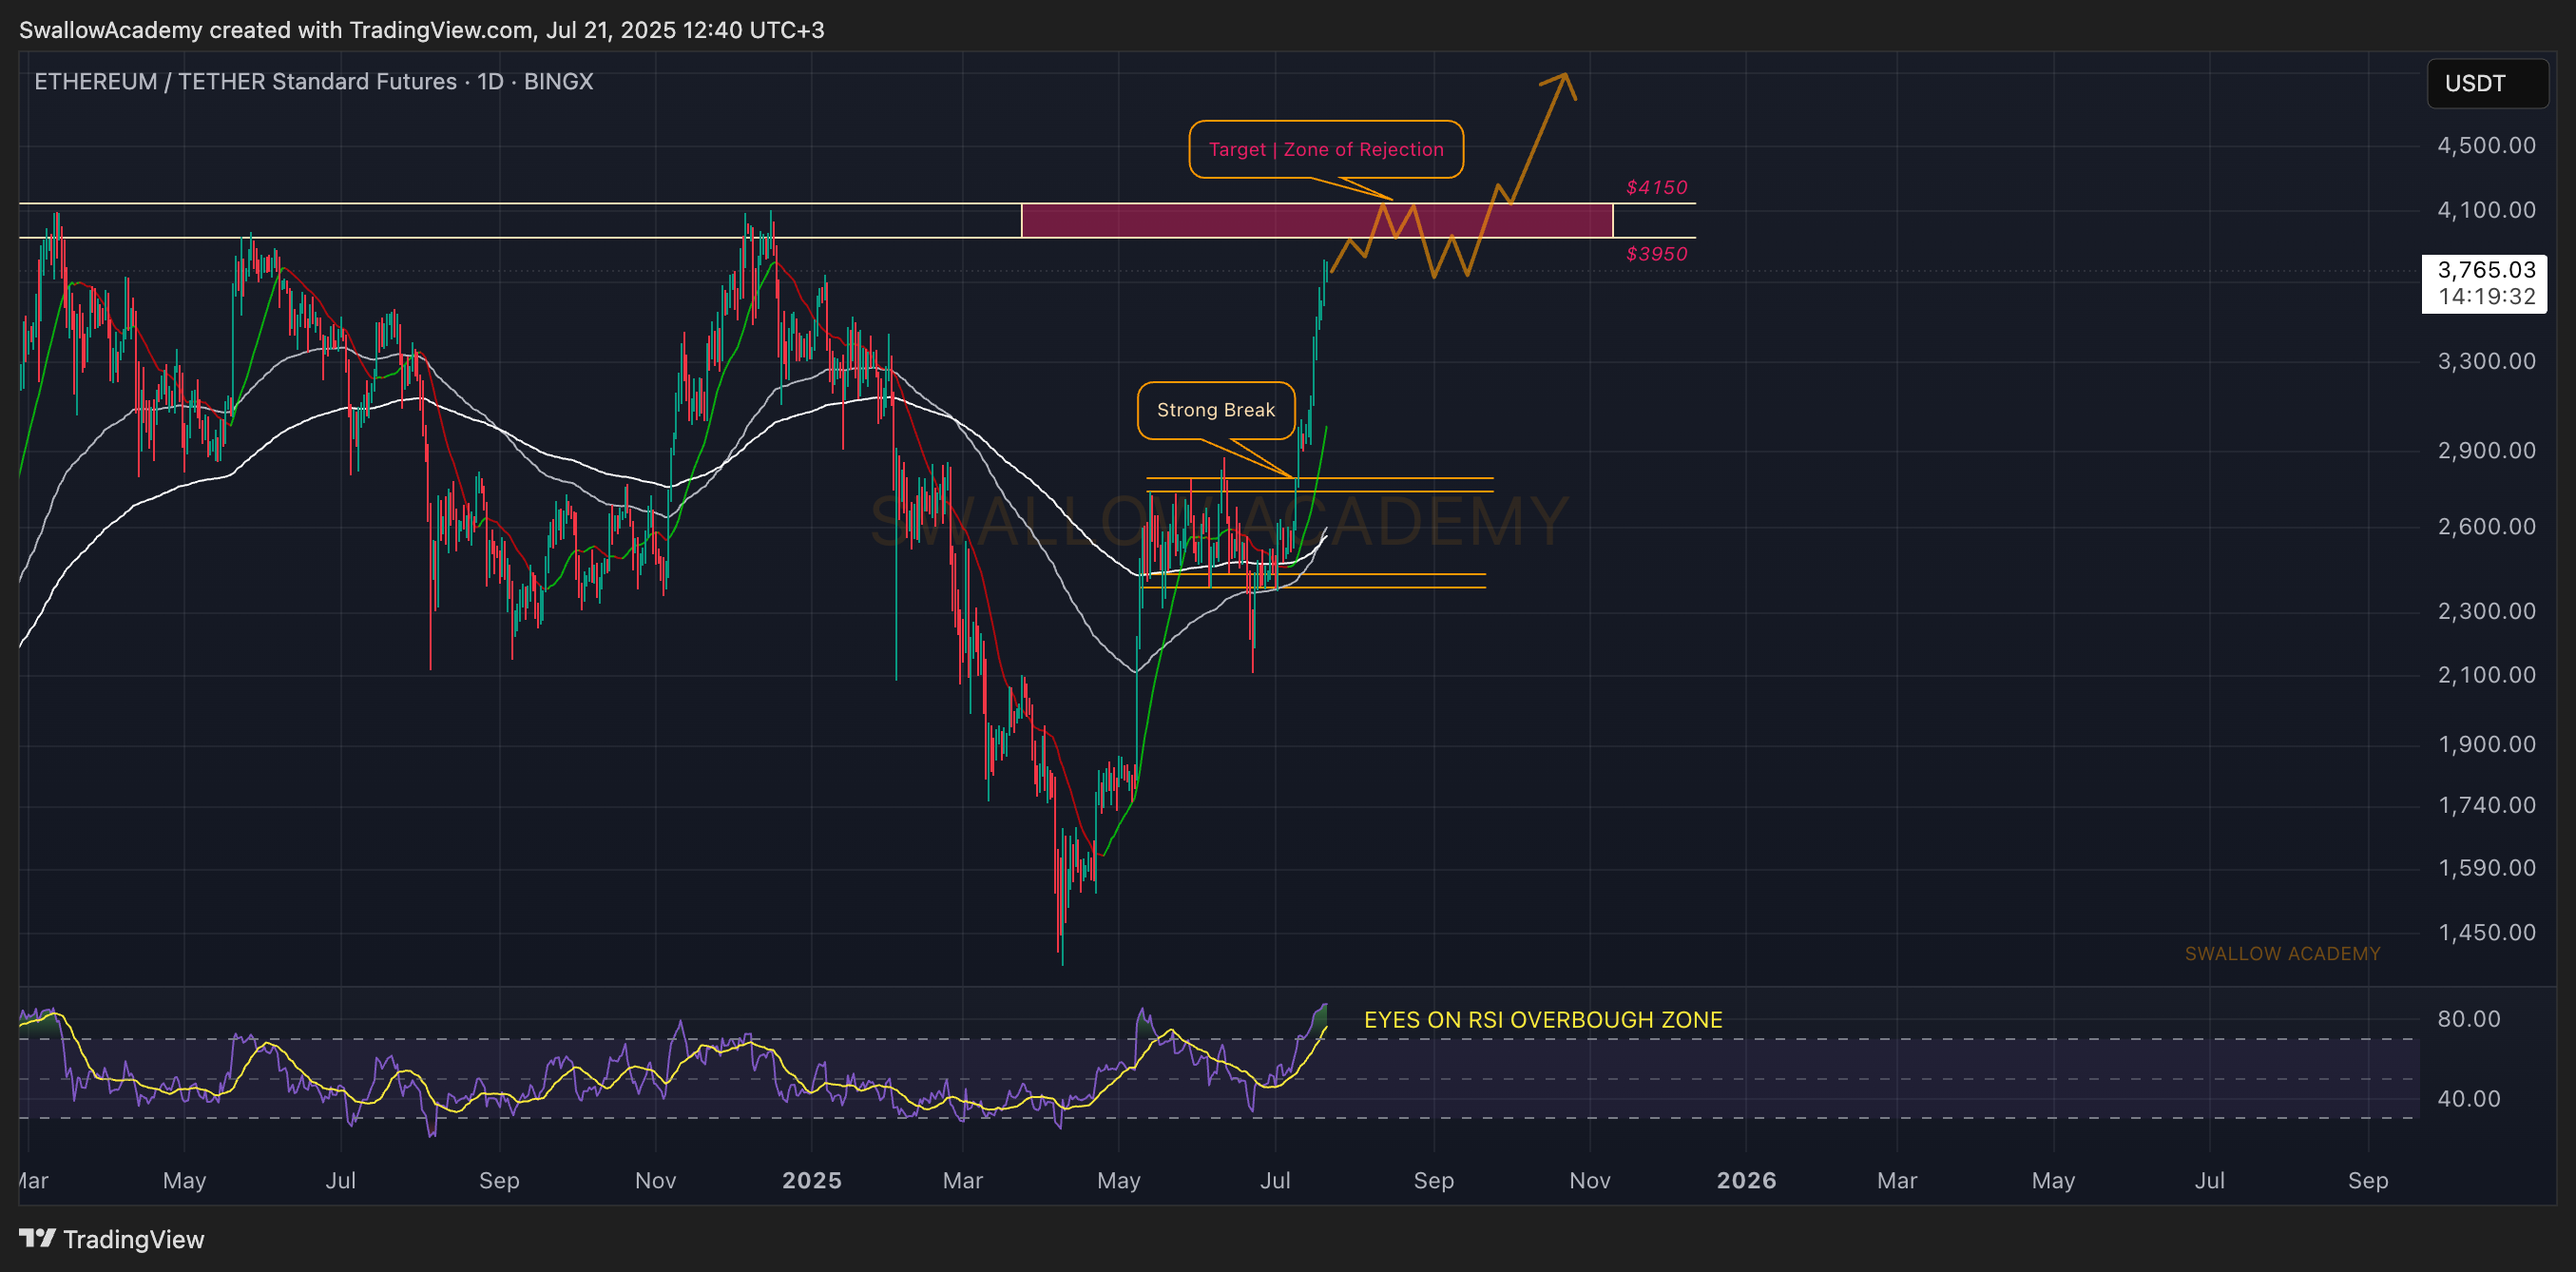Click the 2,900.00 price axis label
The height and width of the screenshot is (1272, 2576).
[x=2486, y=450]
